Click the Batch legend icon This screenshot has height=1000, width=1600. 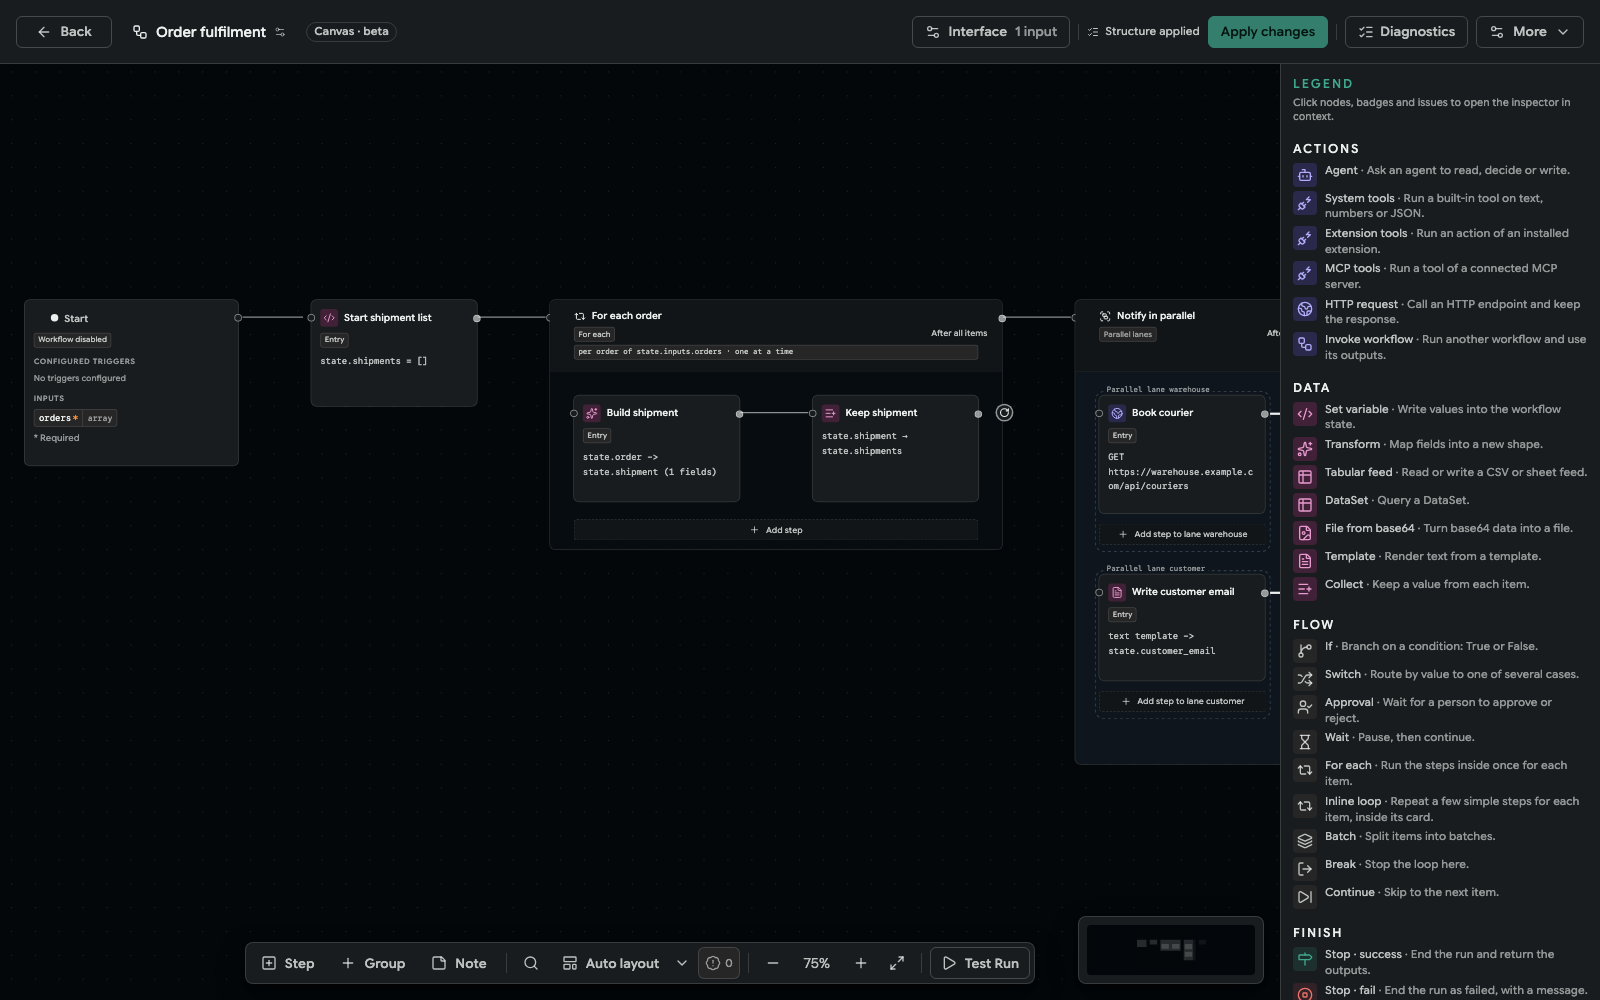coord(1305,841)
